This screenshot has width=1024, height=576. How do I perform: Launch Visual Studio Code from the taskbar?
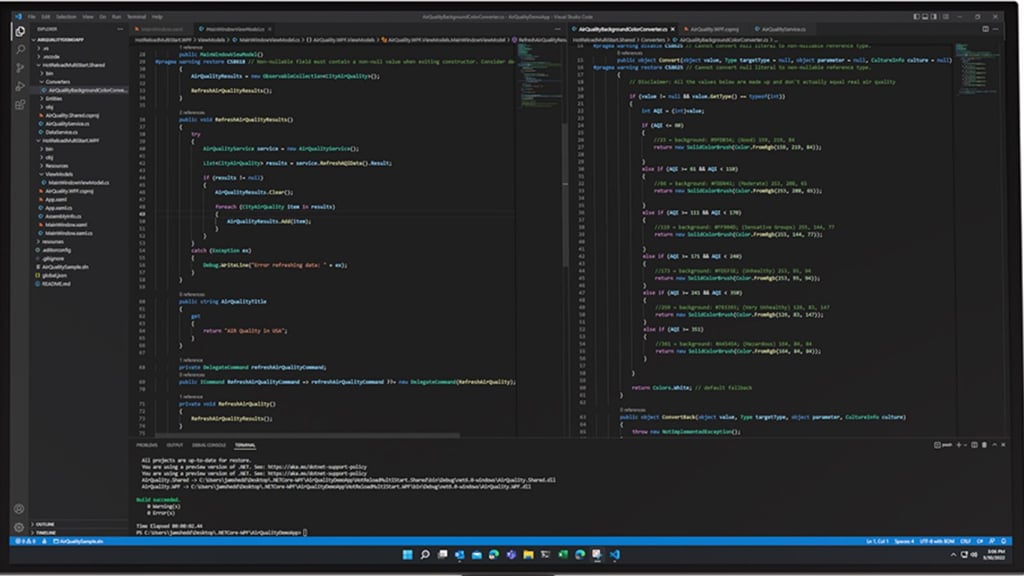(x=614, y=556)
